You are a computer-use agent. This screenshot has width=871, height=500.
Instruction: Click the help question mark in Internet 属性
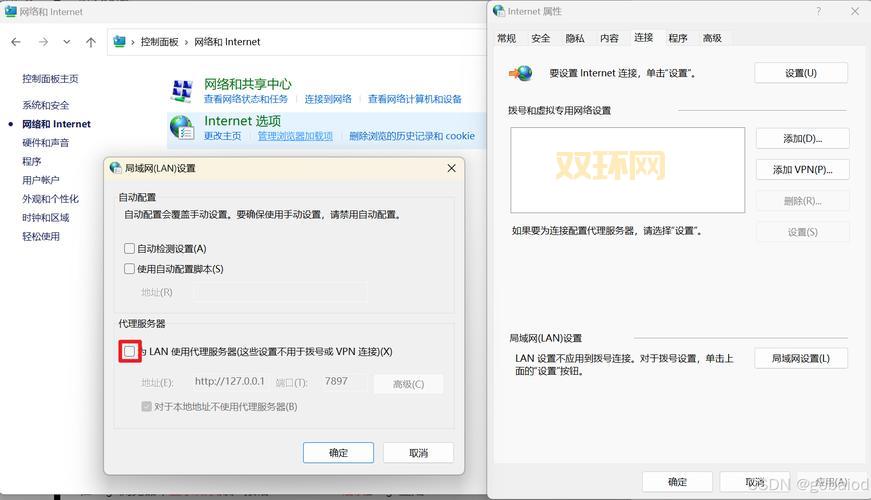click(x=818, y=11)
